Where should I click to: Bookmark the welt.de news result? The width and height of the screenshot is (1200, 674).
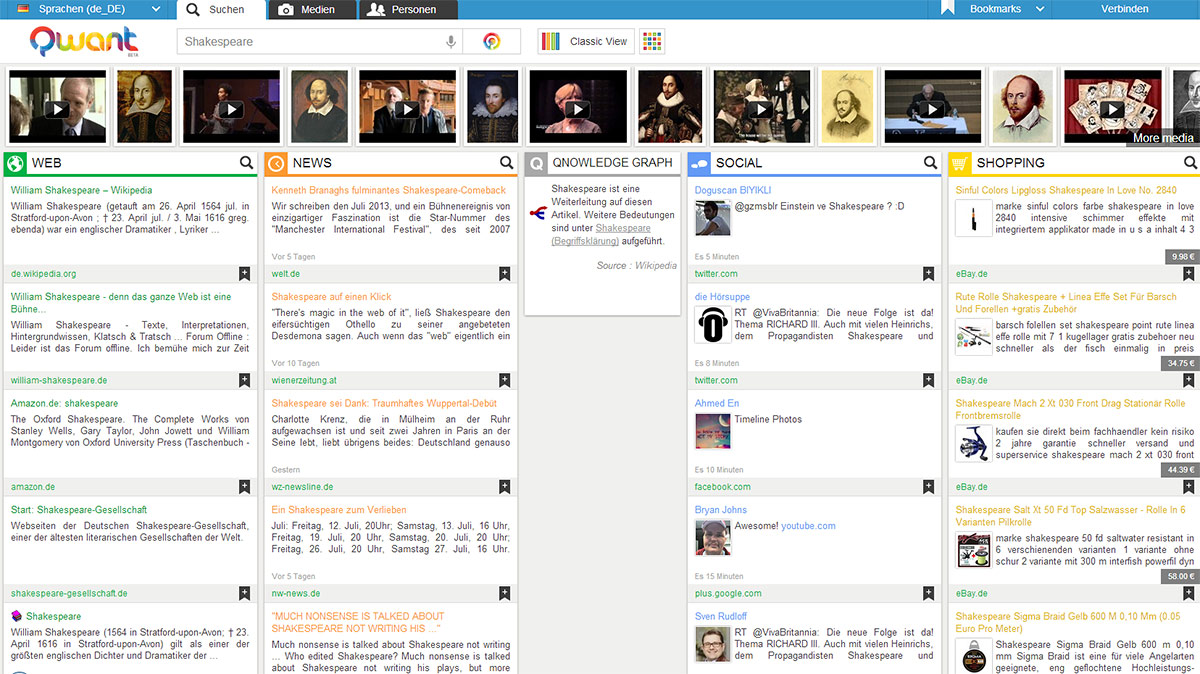pyautogui.click(x=505, y=273)
